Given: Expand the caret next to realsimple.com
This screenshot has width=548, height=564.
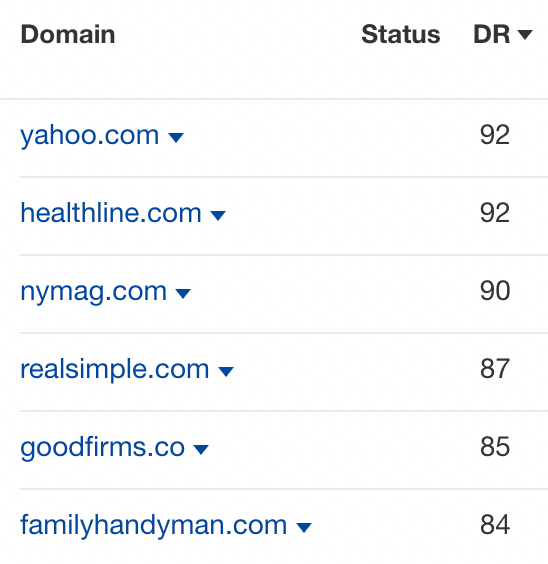Looking at the screenshot, I should [226, 372].
